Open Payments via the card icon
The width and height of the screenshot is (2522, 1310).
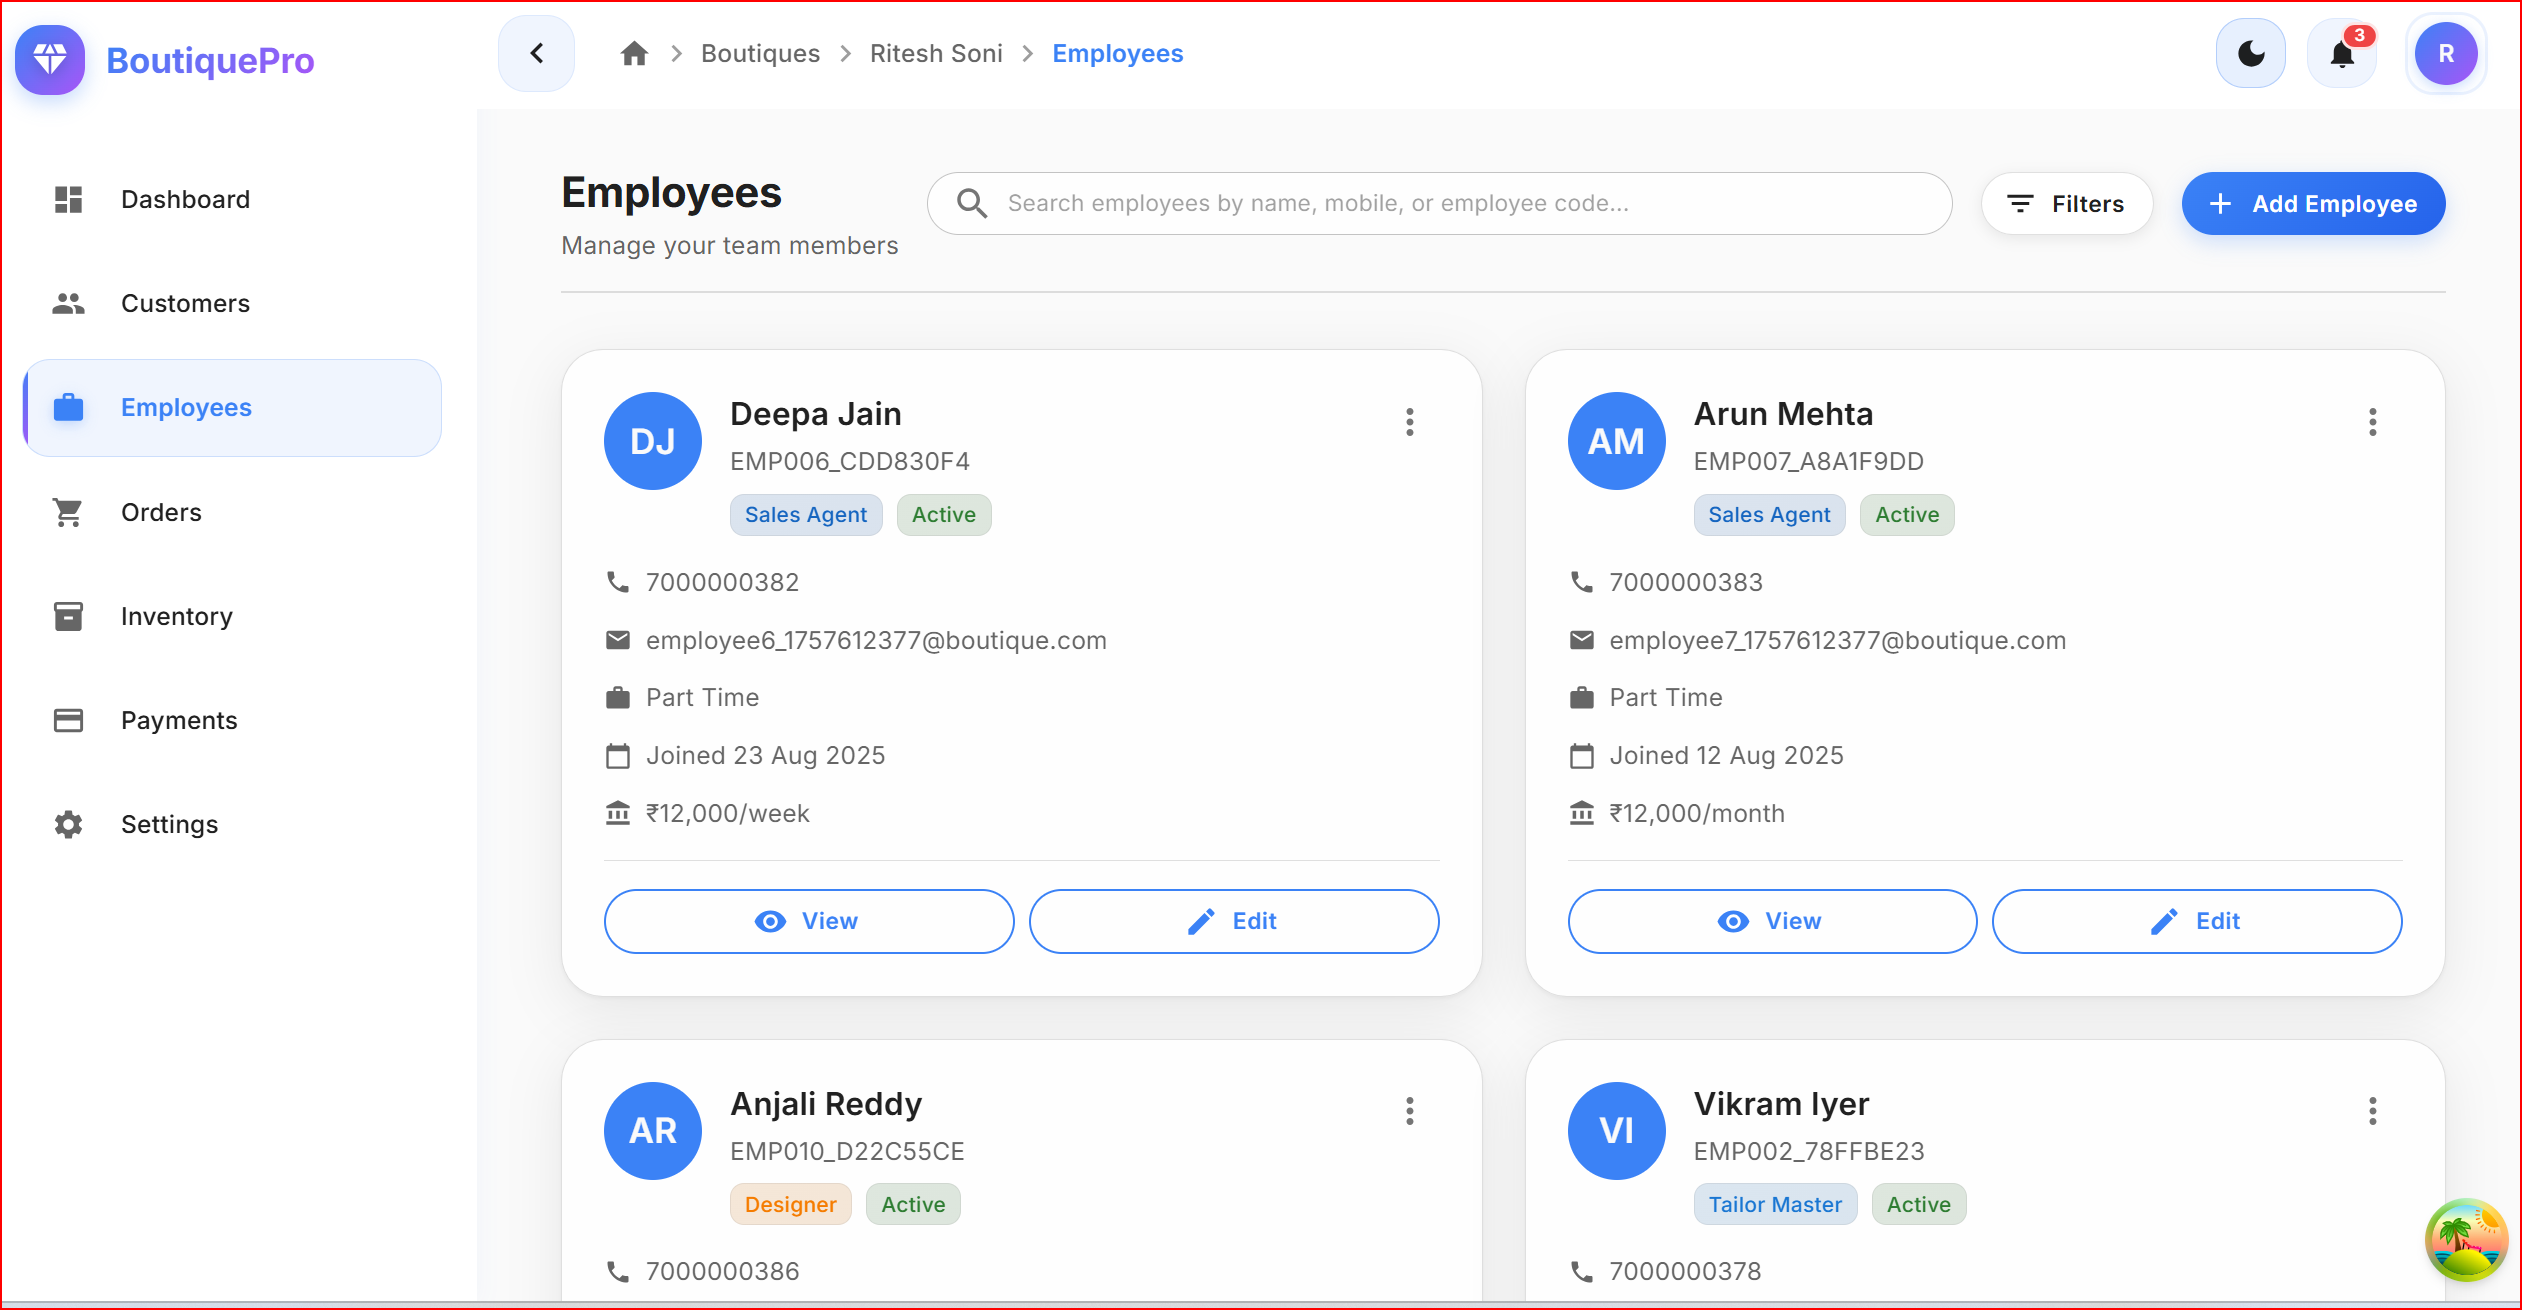point(67,719)
